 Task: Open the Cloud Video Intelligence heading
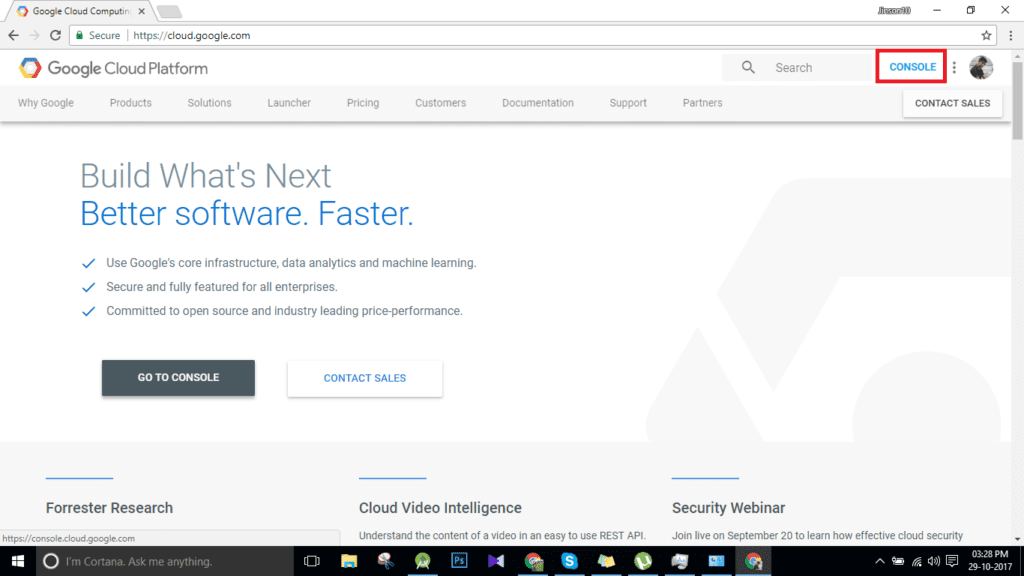[440, 507]
